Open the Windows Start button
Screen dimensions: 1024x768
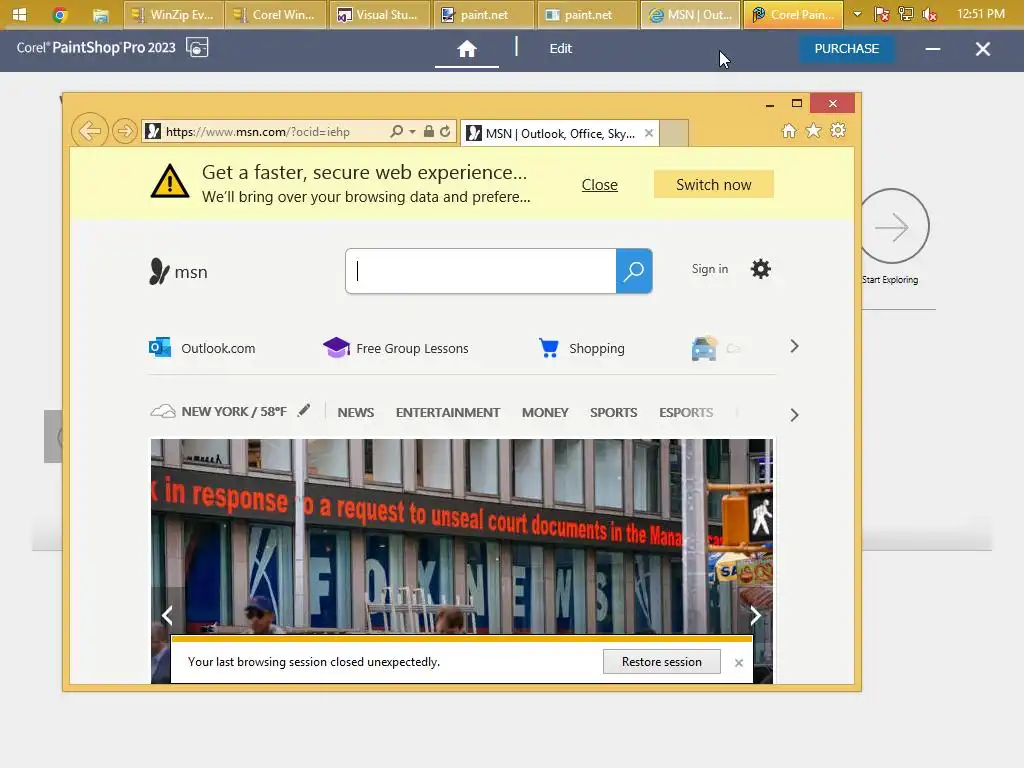20,14
